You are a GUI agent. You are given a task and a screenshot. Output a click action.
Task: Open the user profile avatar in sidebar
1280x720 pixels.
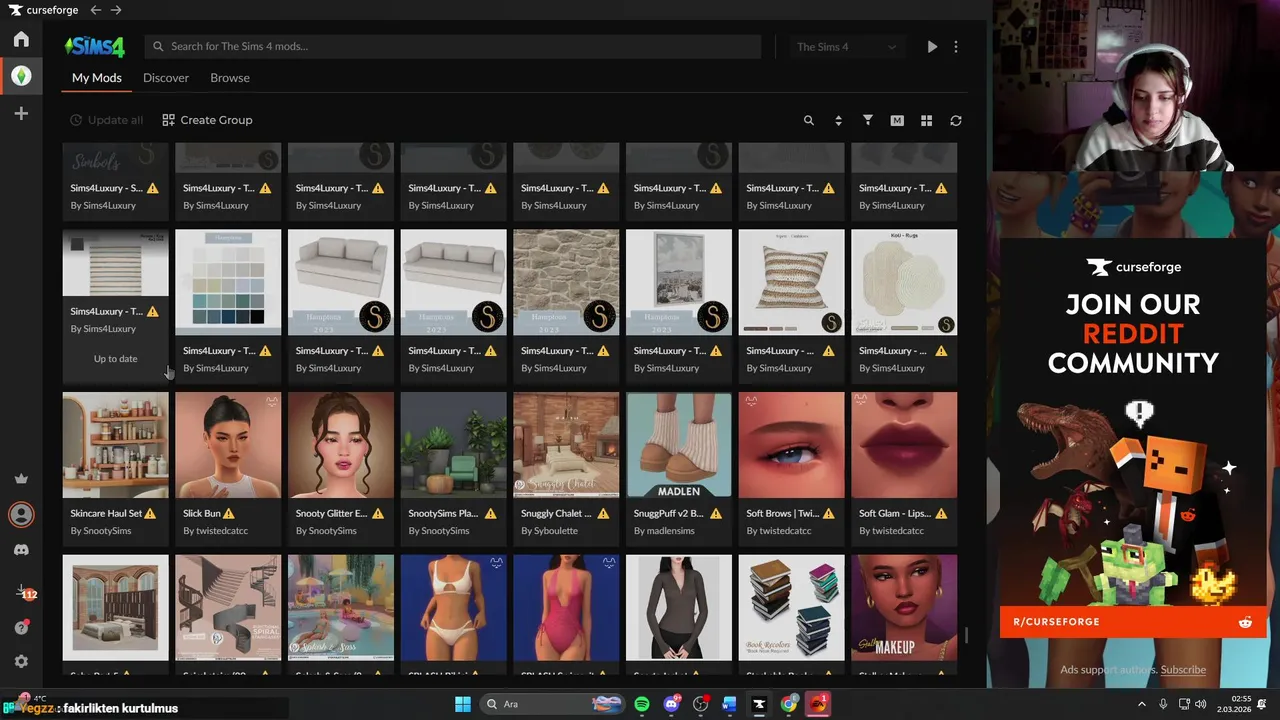[x=21, y=515]
